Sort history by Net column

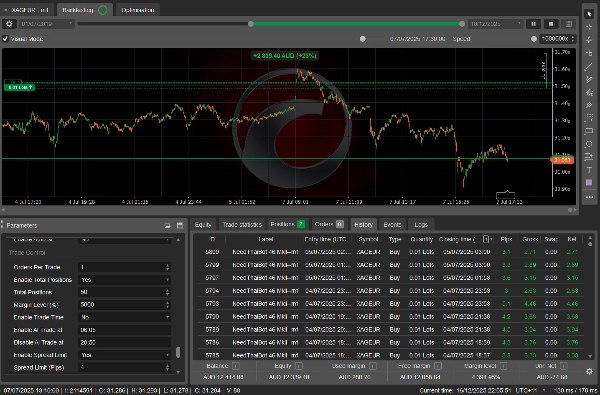click(x=572, y=239)
